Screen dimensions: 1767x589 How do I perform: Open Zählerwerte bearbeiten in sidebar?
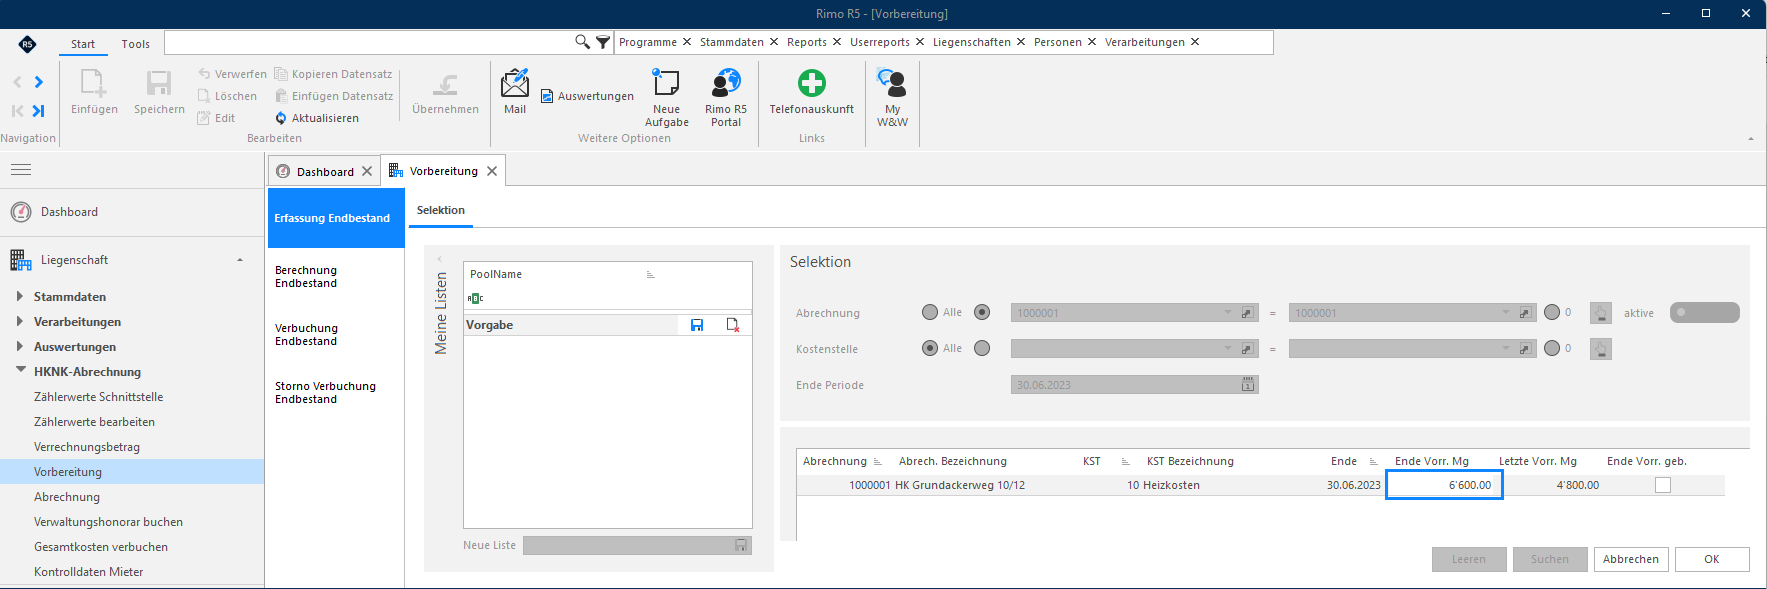coord(94,422)
